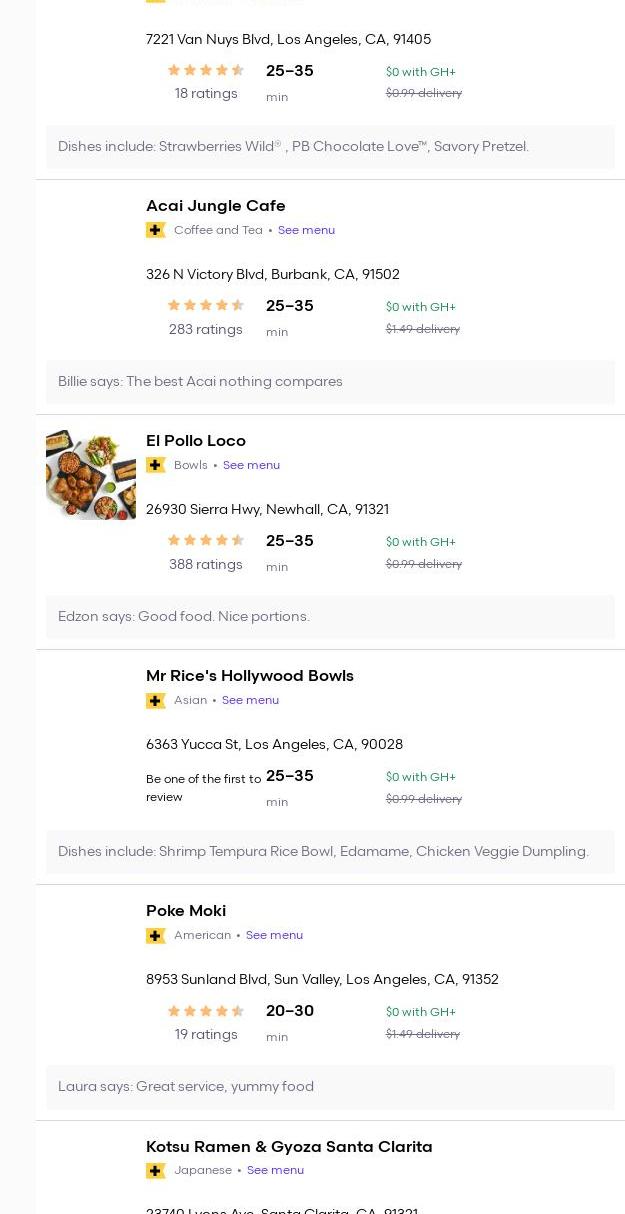This screenshot has height=1214, width=625.
Task: See menu for Kotsu Ramen & Gyoza
Action: coord(275,1170)
